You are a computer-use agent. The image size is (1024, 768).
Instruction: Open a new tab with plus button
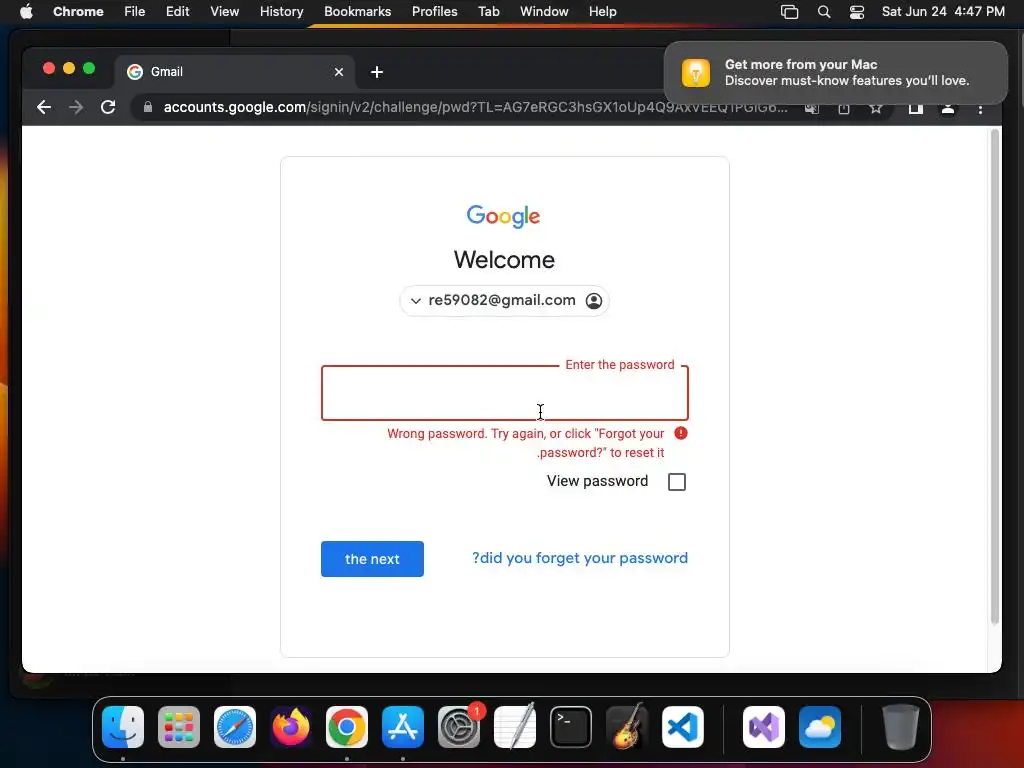377,72
